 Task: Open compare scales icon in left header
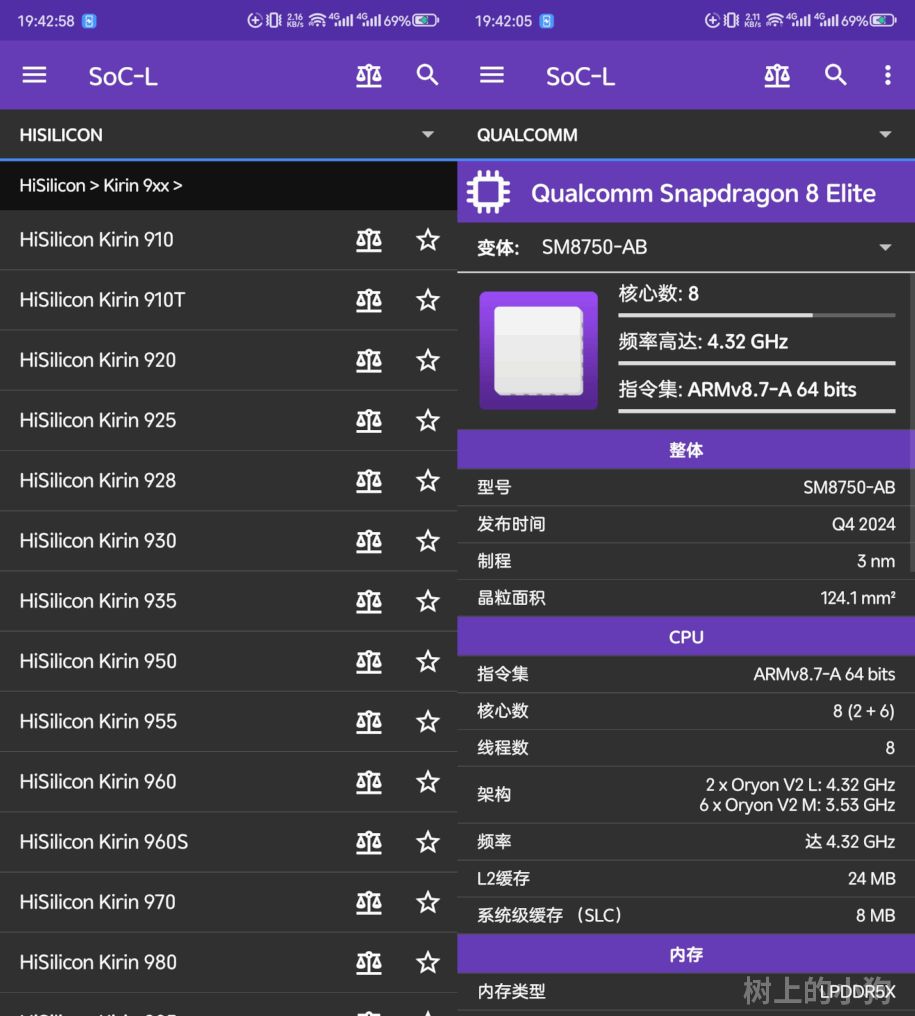pyautogui.click(x=369, y=76)
